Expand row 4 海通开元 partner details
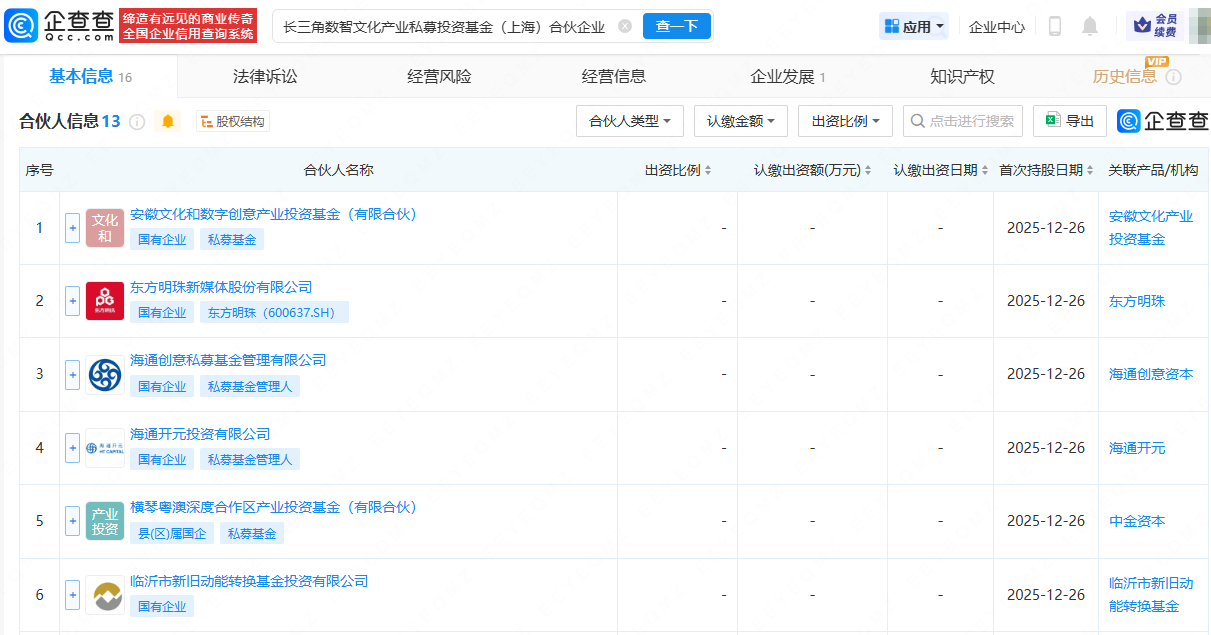1211x635 pixels. point(72,448)
